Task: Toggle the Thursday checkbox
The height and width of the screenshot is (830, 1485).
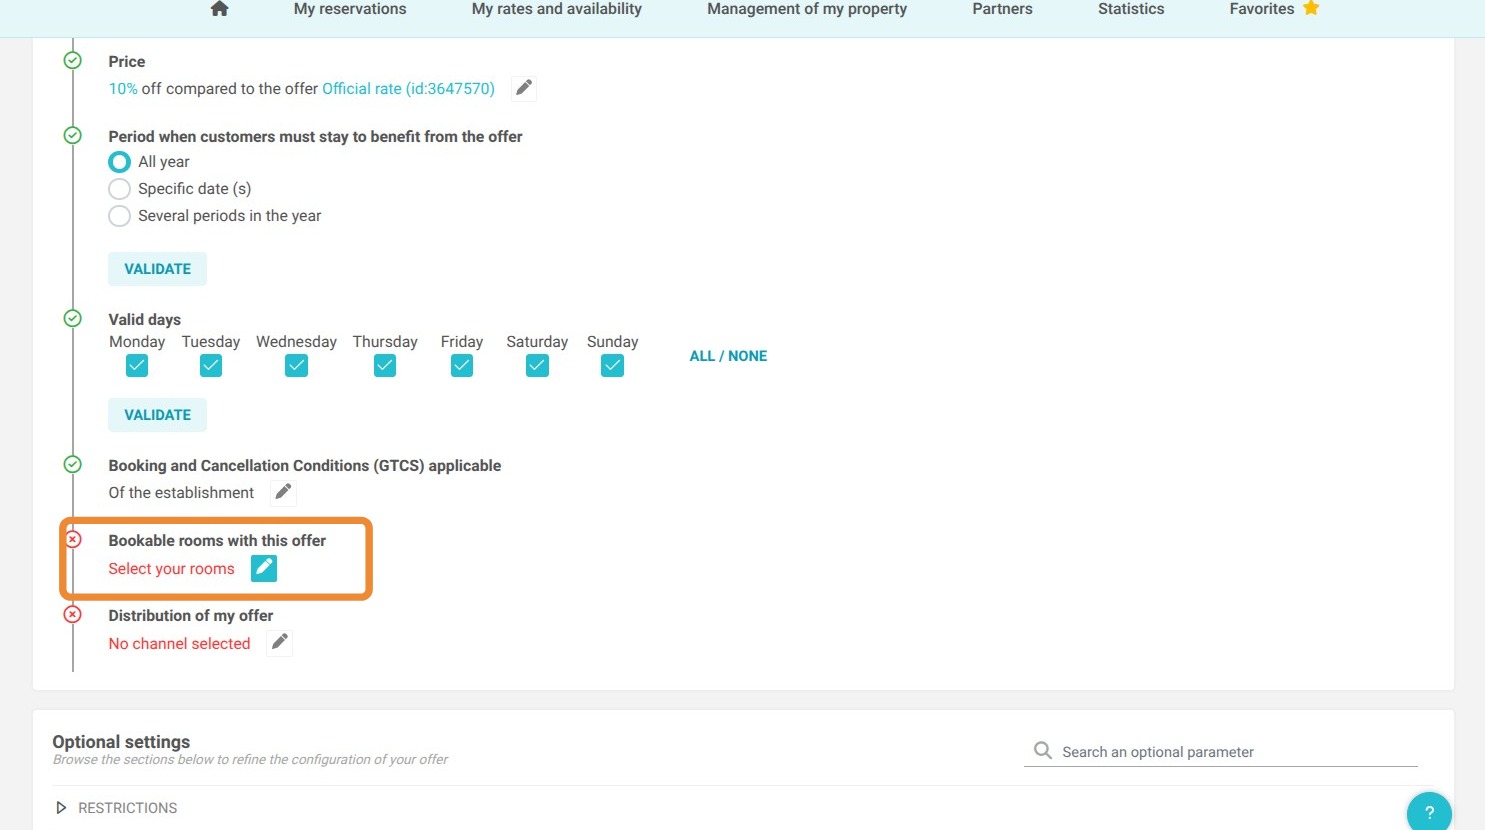Action: pos(385,366)
